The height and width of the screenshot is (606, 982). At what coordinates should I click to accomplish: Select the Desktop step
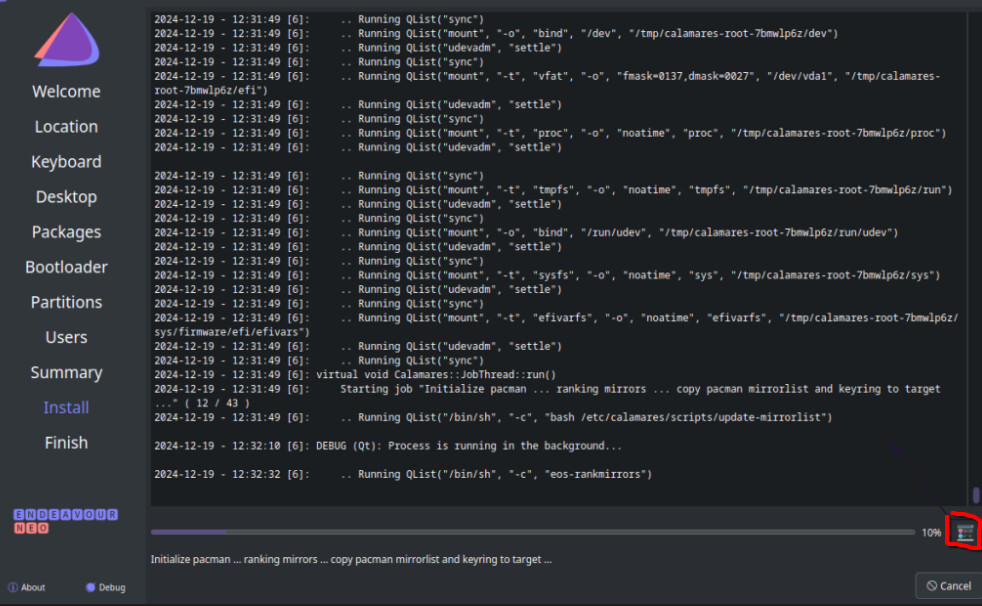(66, 197)
